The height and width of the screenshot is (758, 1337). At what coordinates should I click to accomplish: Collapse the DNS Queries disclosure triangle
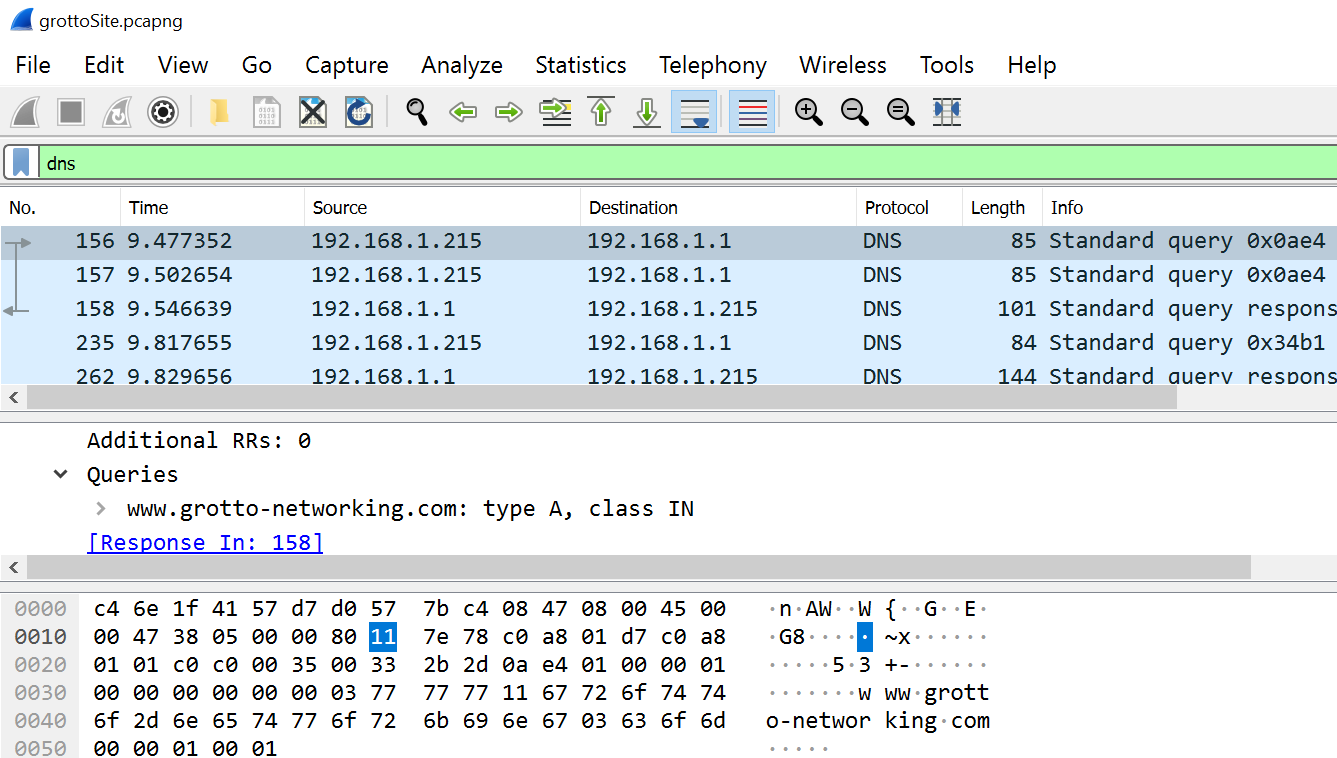coord(60,474)
